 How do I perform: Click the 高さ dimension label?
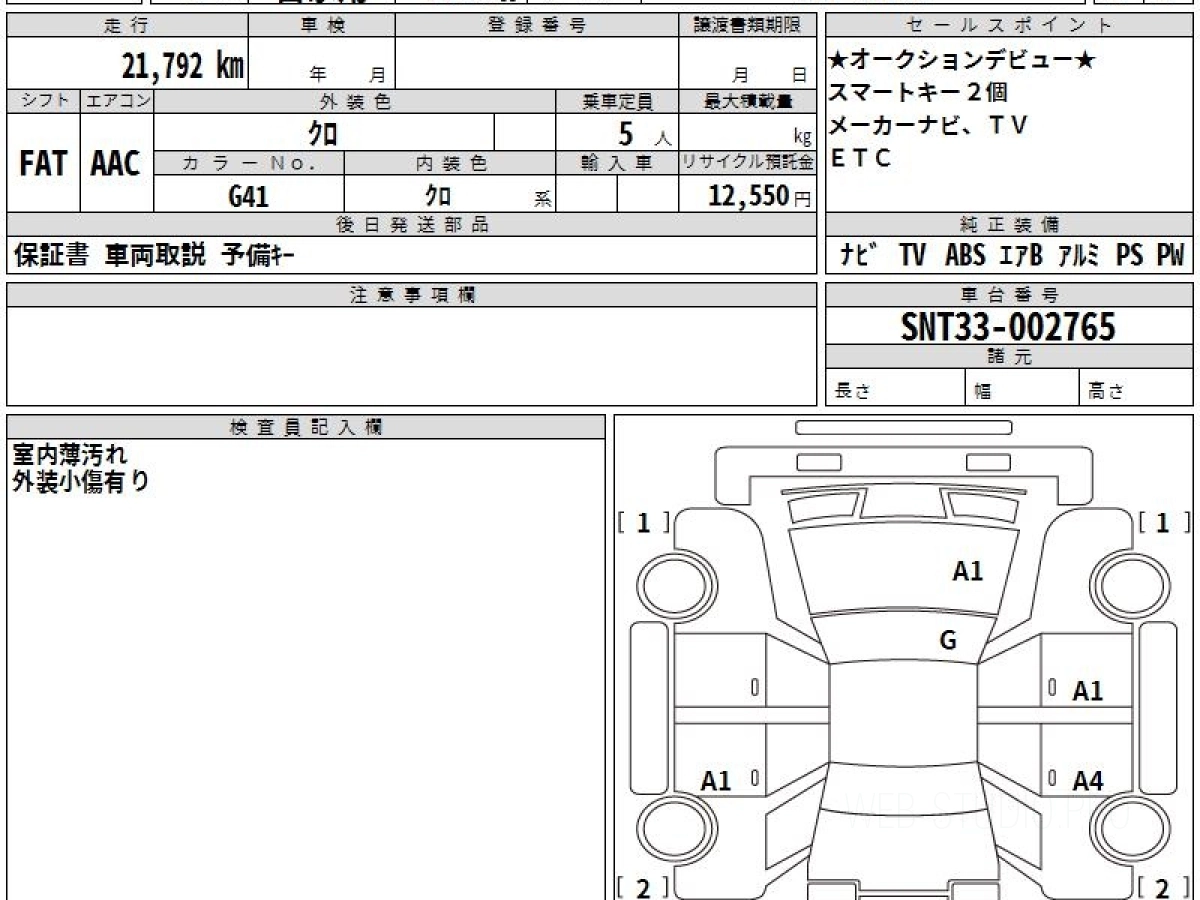pyautogui.click(x=1106, y=392)
